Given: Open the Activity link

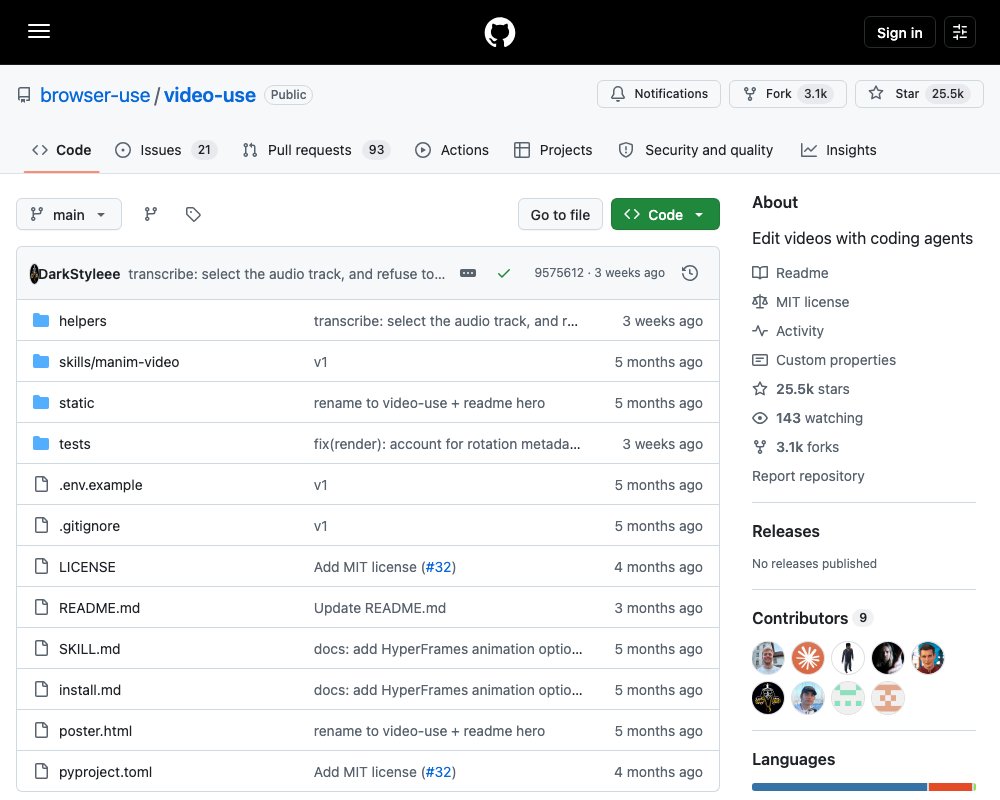Looking at the screenshot, I should (788, 331).
